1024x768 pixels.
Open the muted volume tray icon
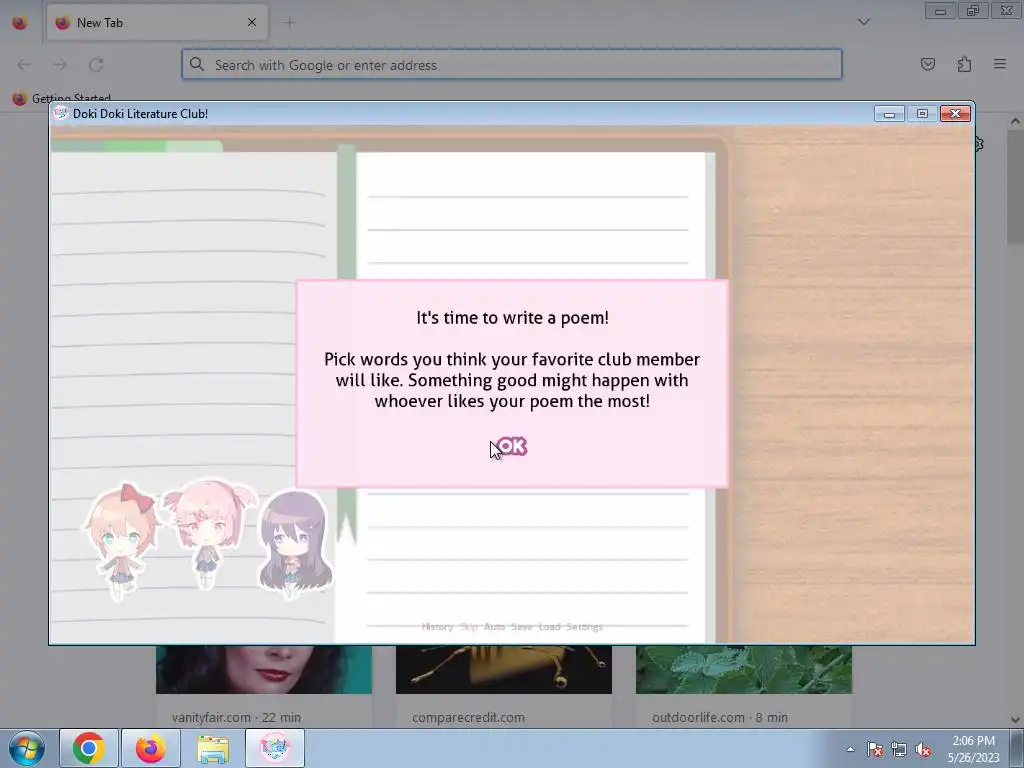(923, 750)
